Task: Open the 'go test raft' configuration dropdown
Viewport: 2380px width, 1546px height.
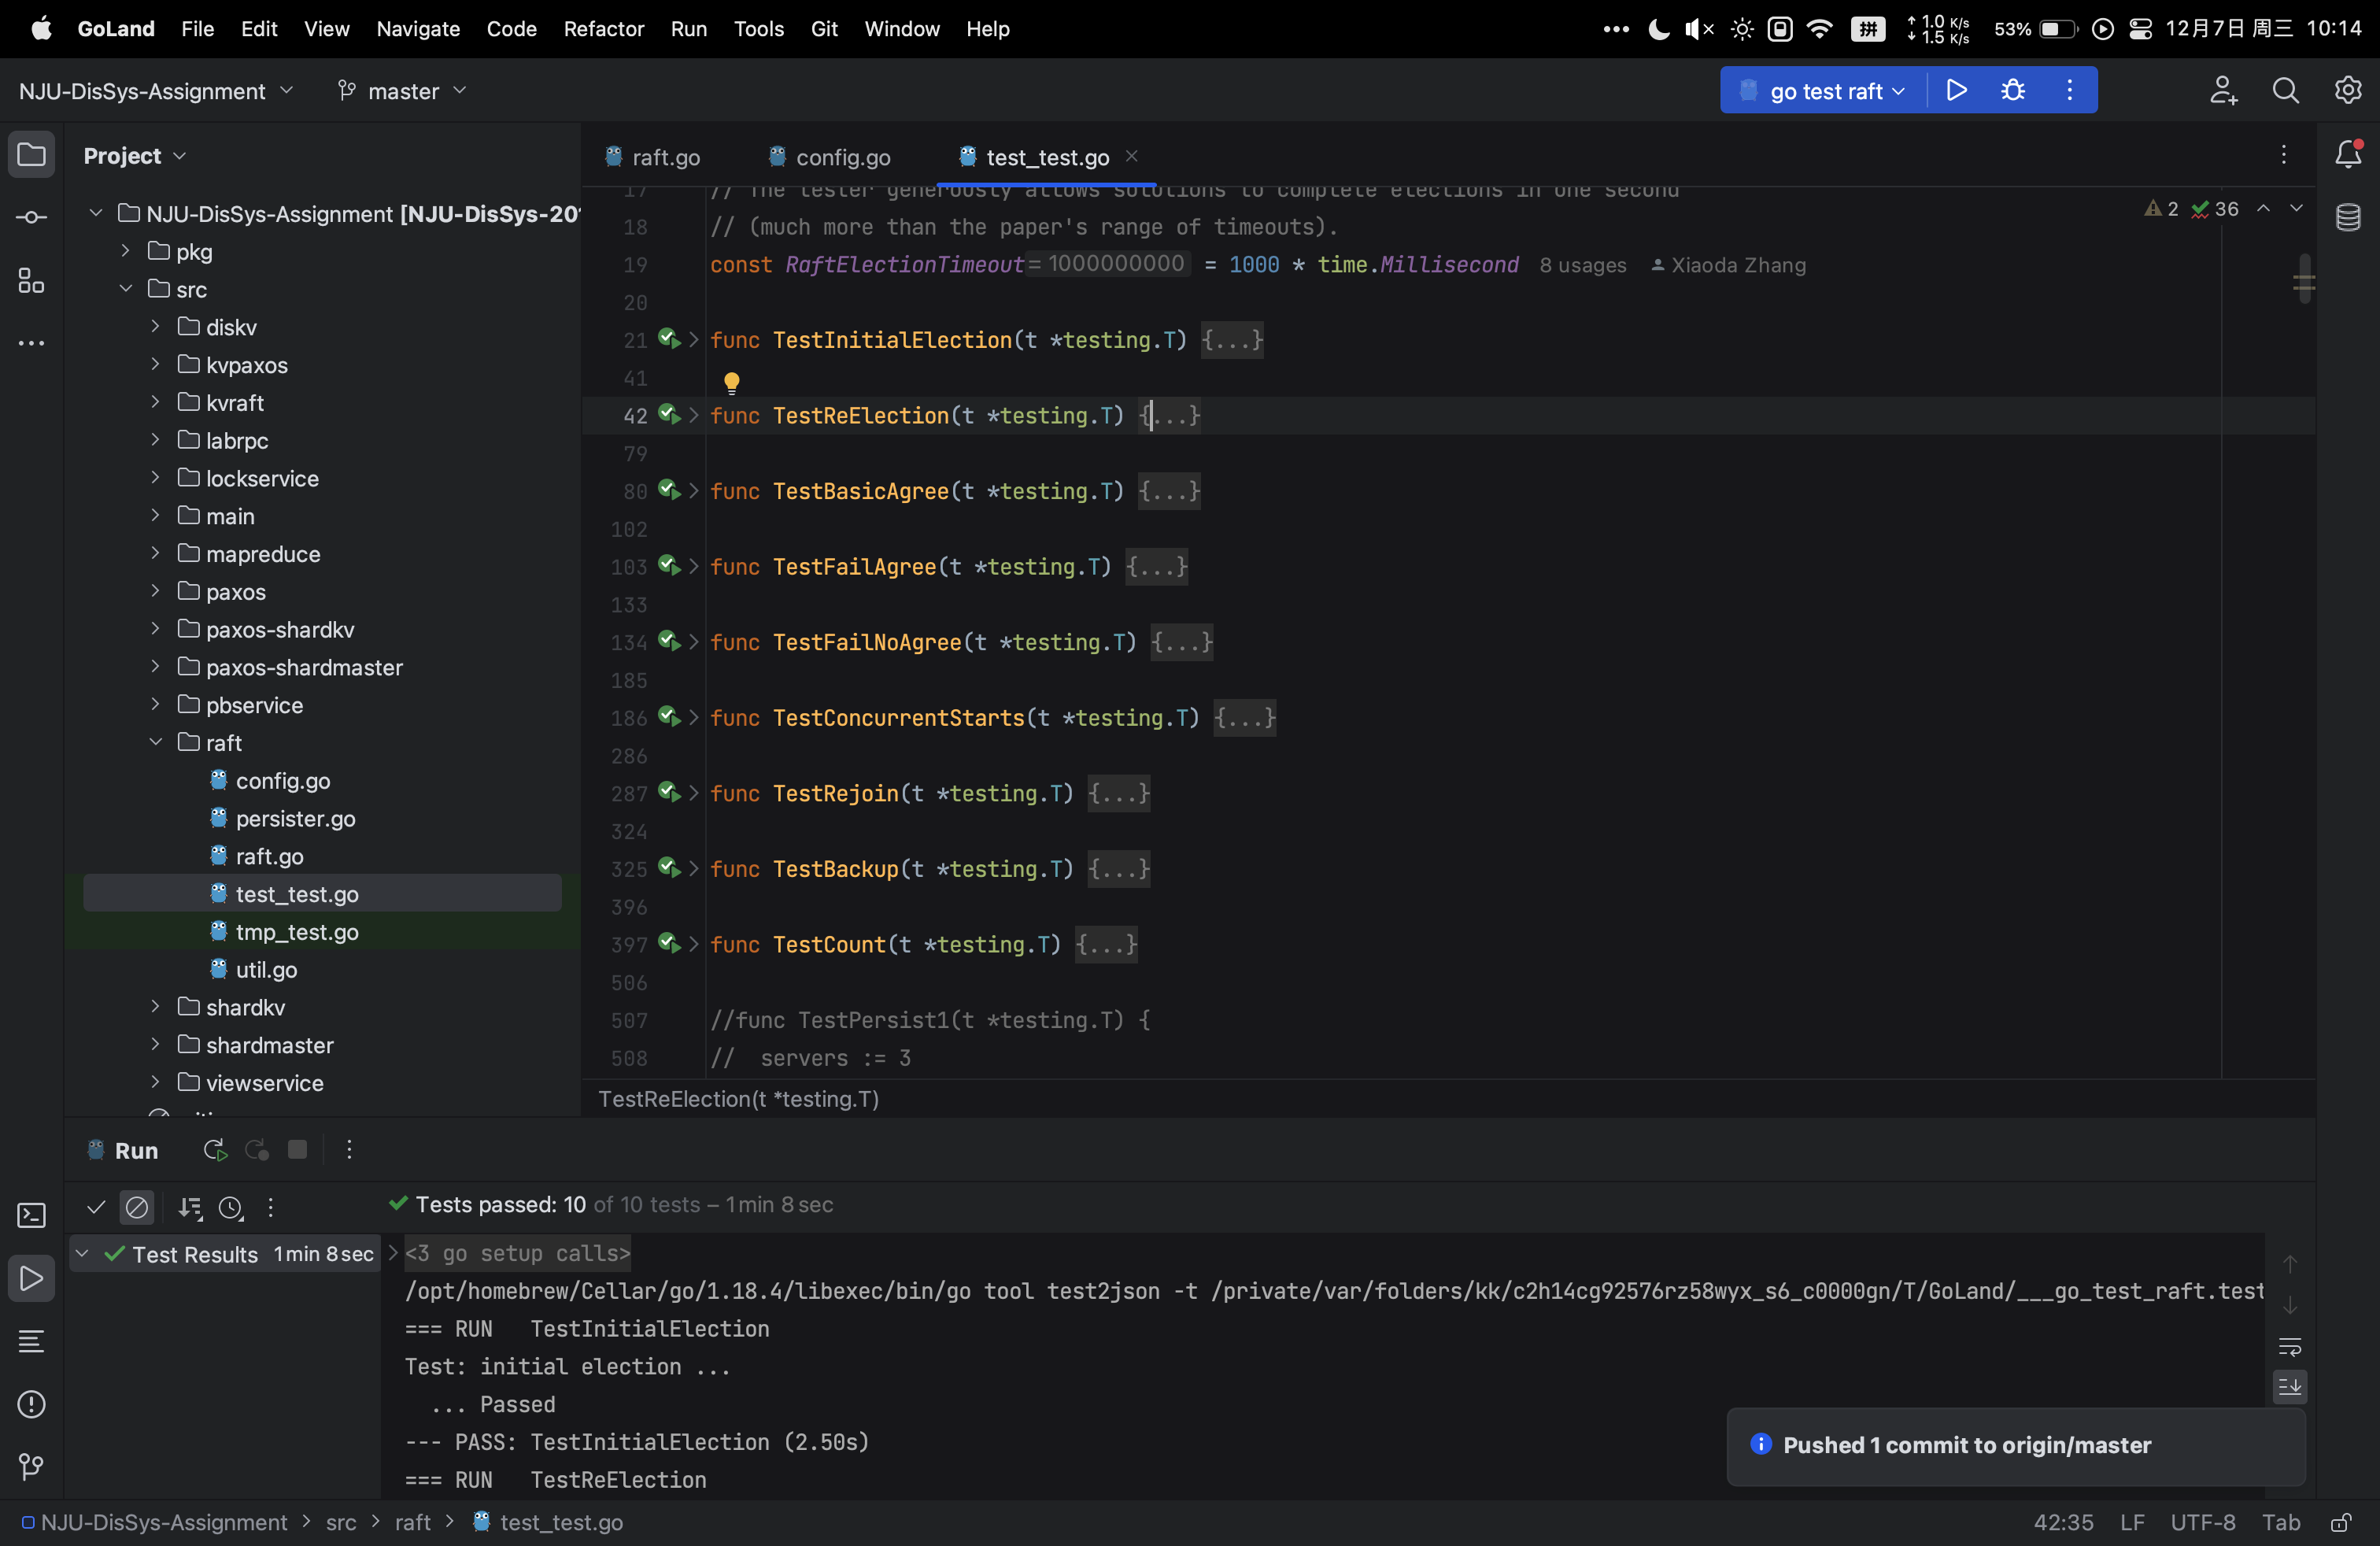Action: [1824, 90]
